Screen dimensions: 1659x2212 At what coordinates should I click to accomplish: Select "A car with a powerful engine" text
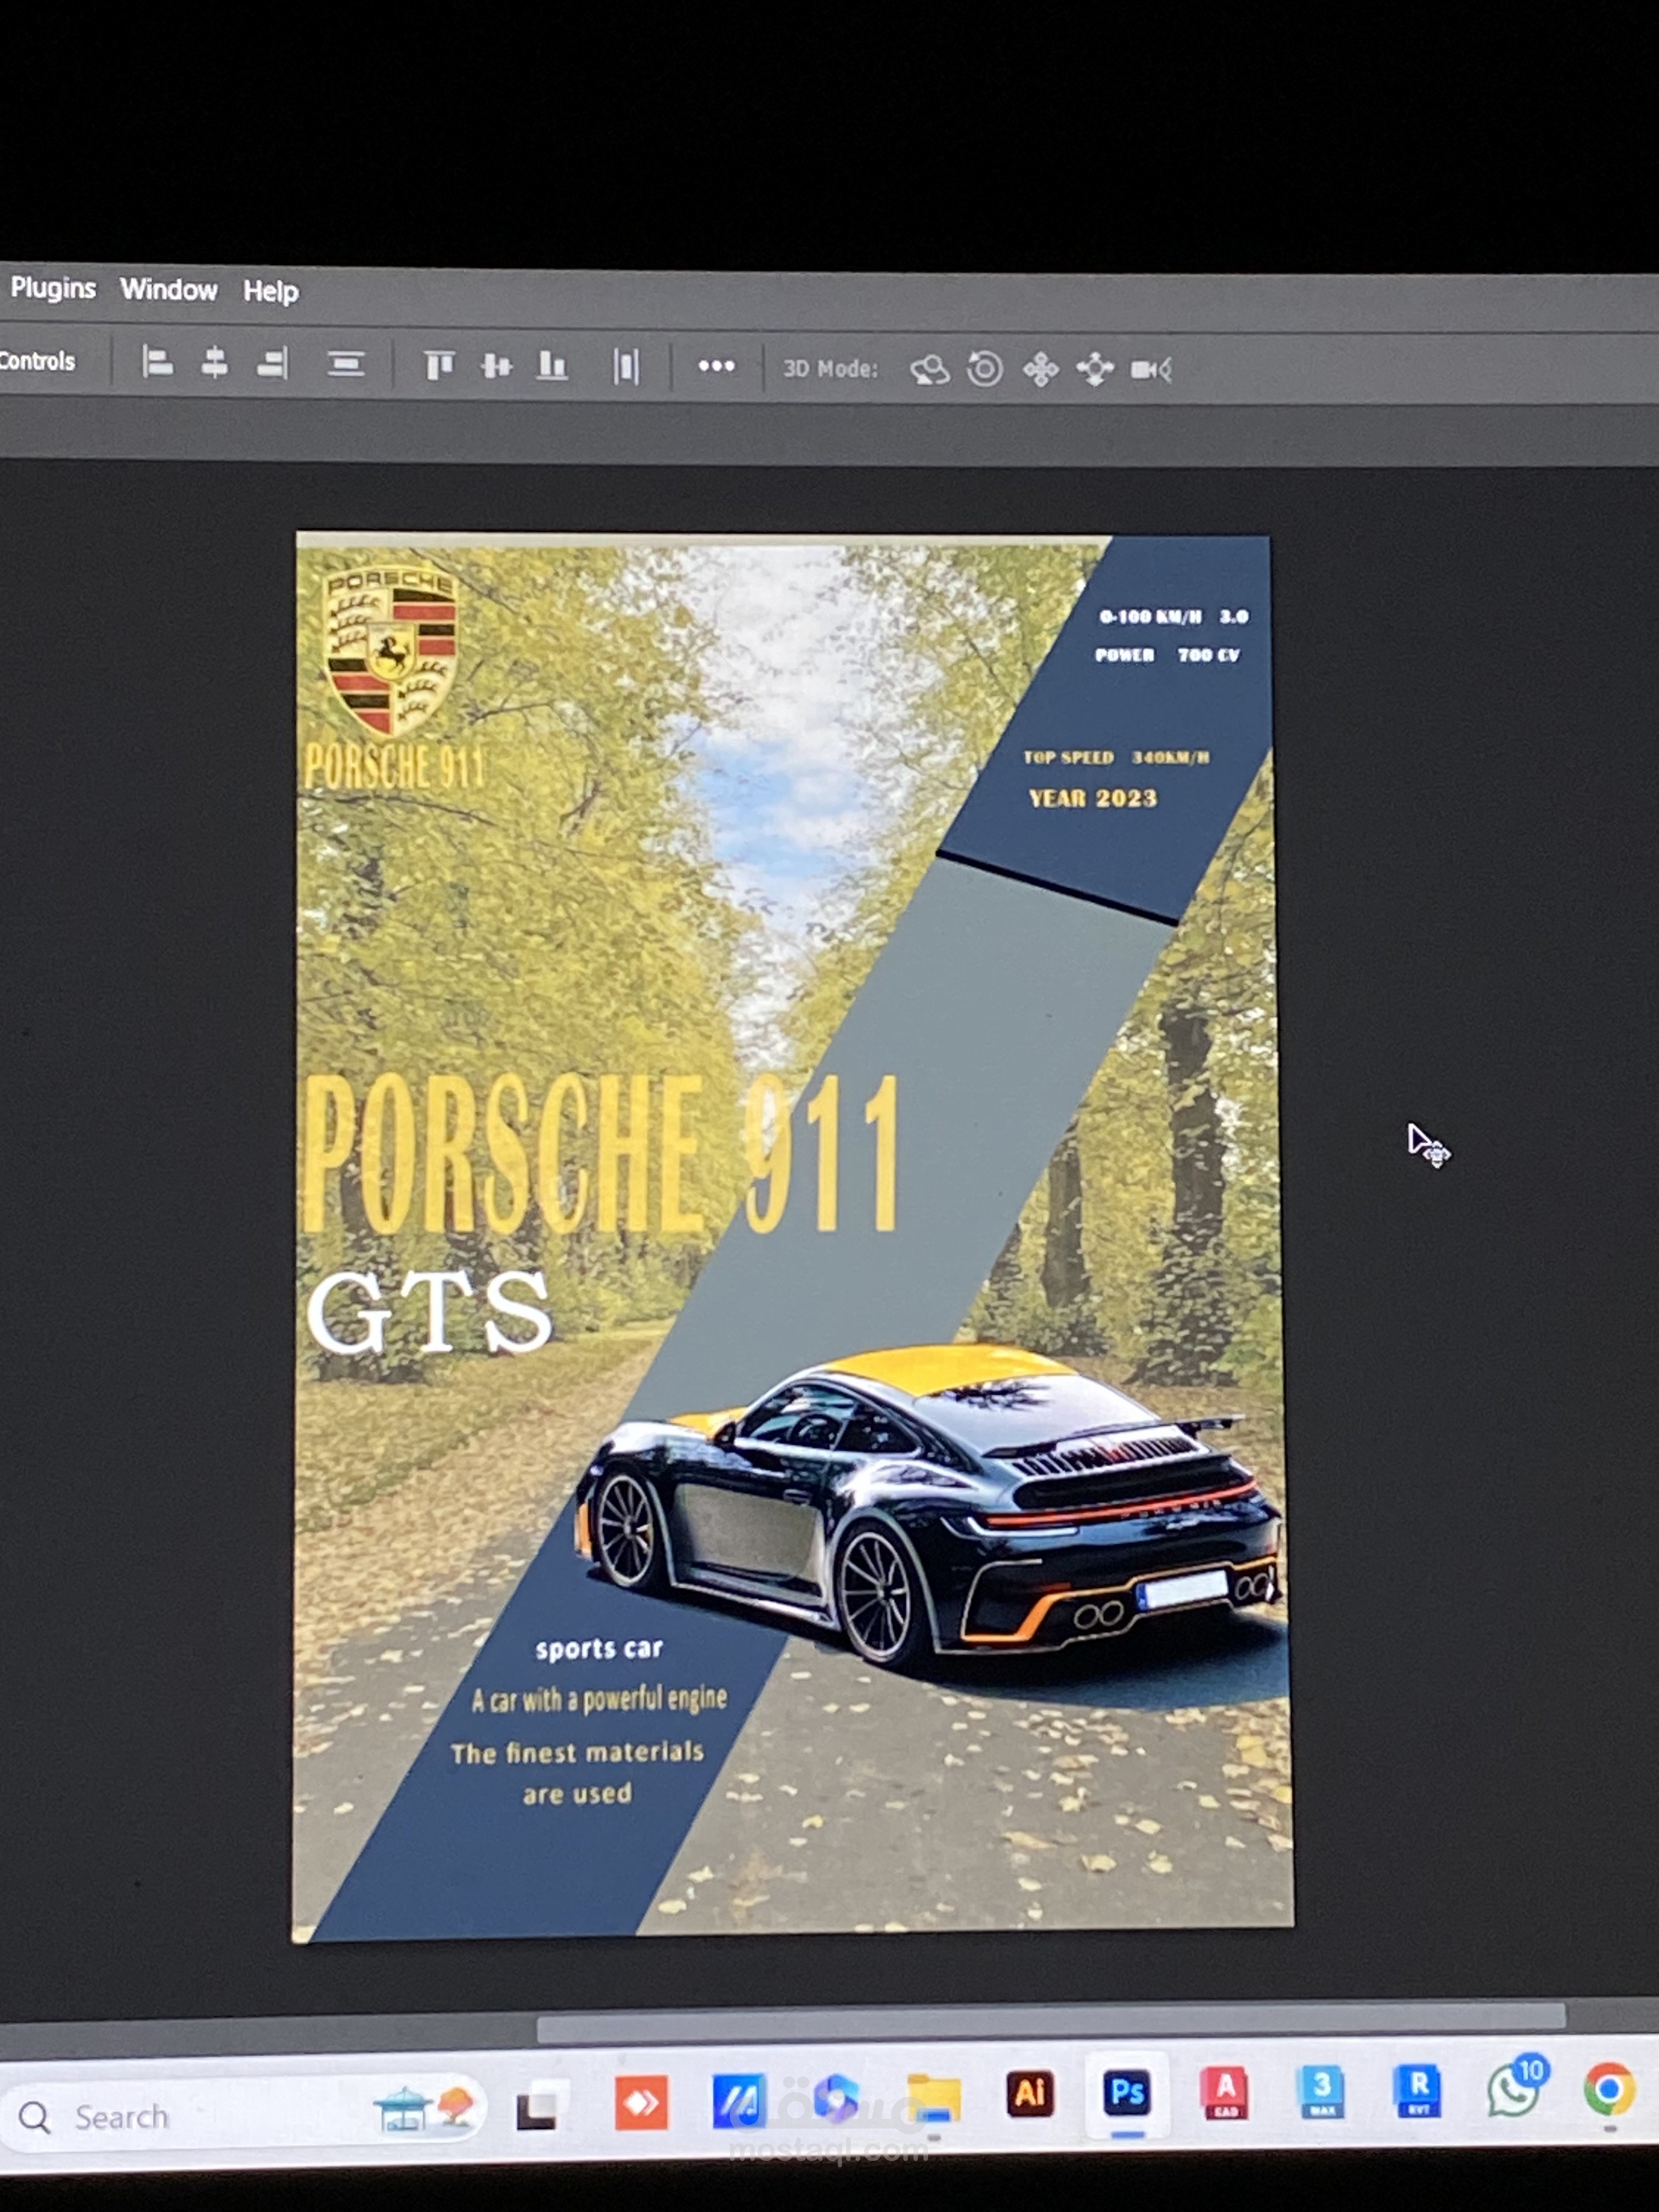coord(599,1699)
